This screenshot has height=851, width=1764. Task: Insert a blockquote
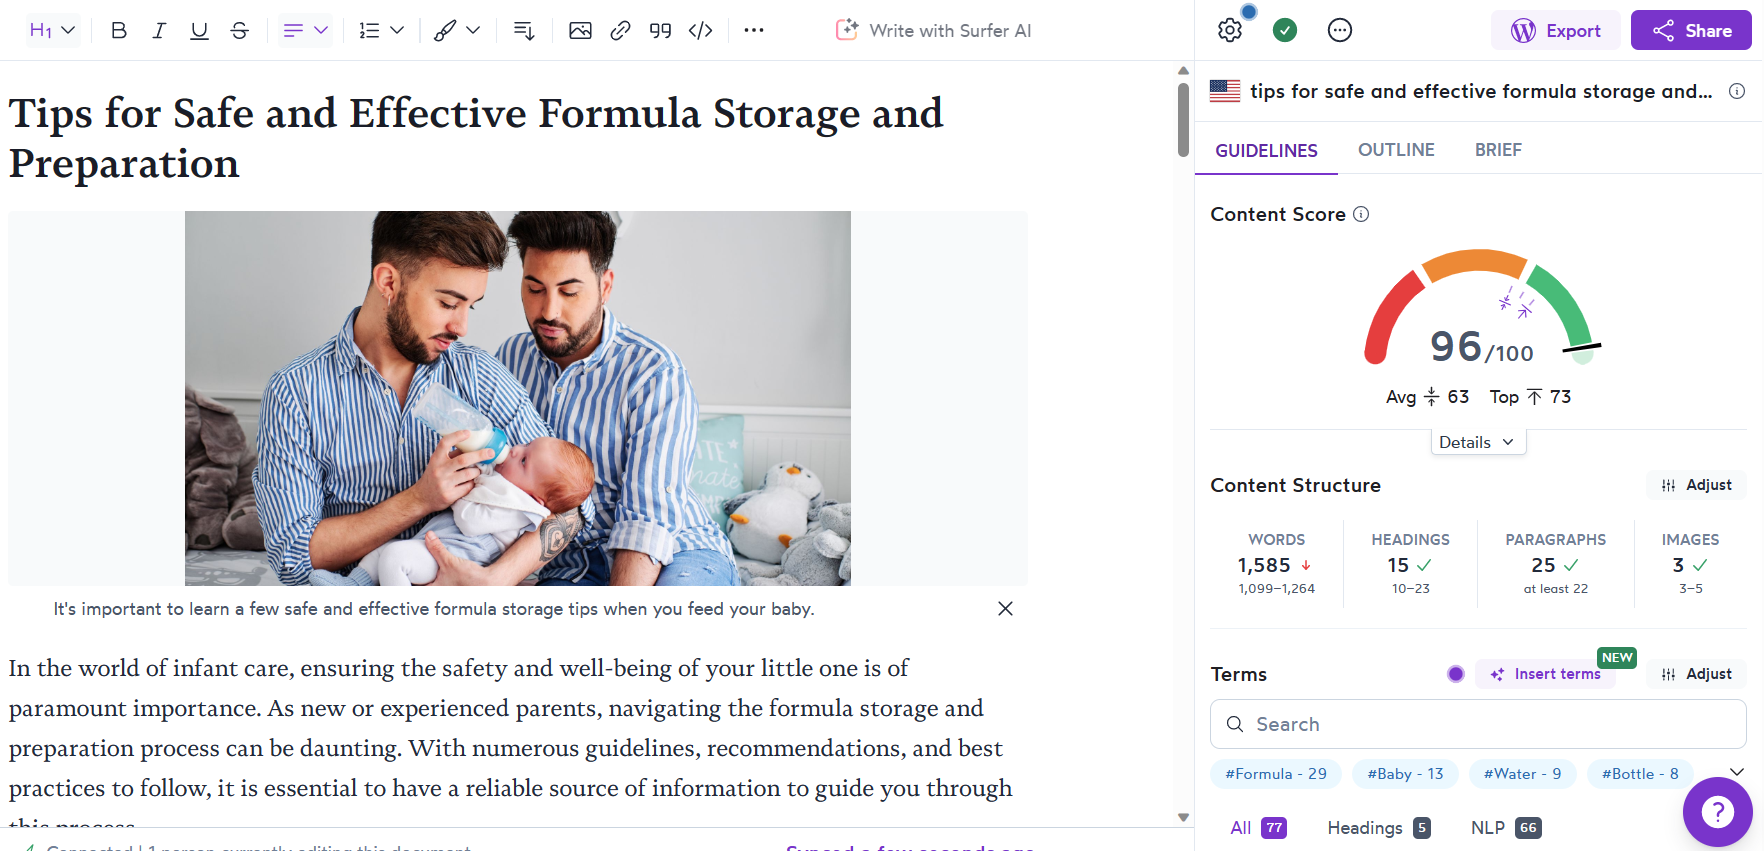660,30
